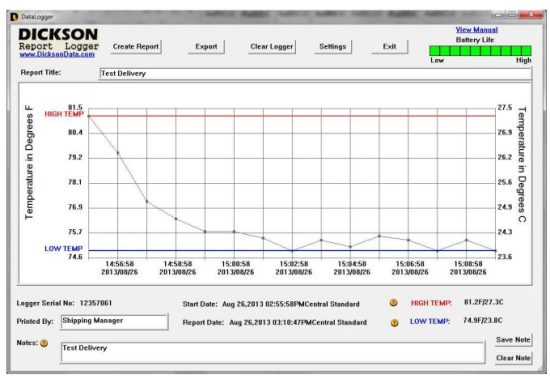This screenshot has width=550, height=383.
Task: Click the Create Report button
Action: [136, 47]
